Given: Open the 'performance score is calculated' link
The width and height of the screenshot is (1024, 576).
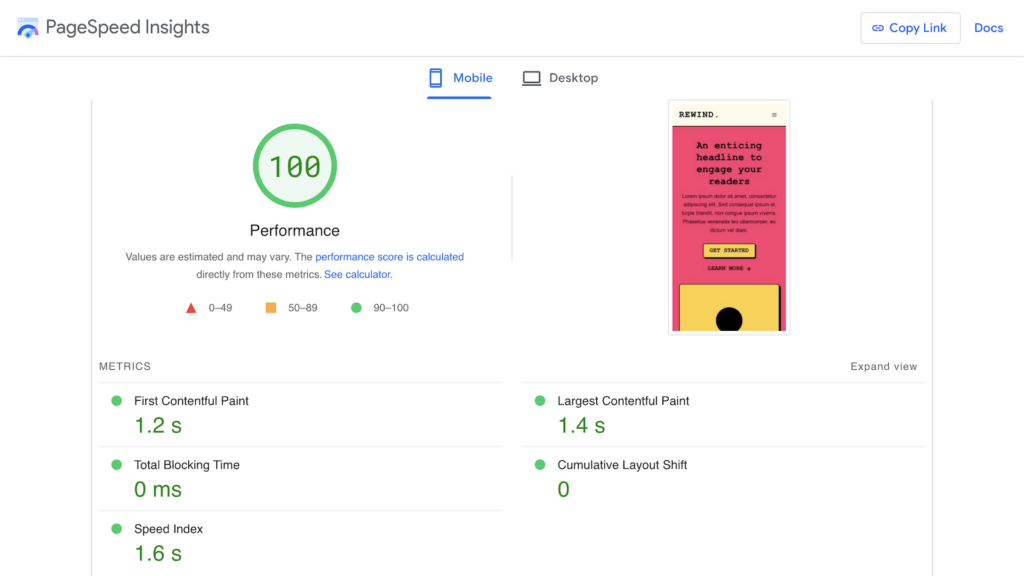Looking at the screenshot, I should (389, 257).
